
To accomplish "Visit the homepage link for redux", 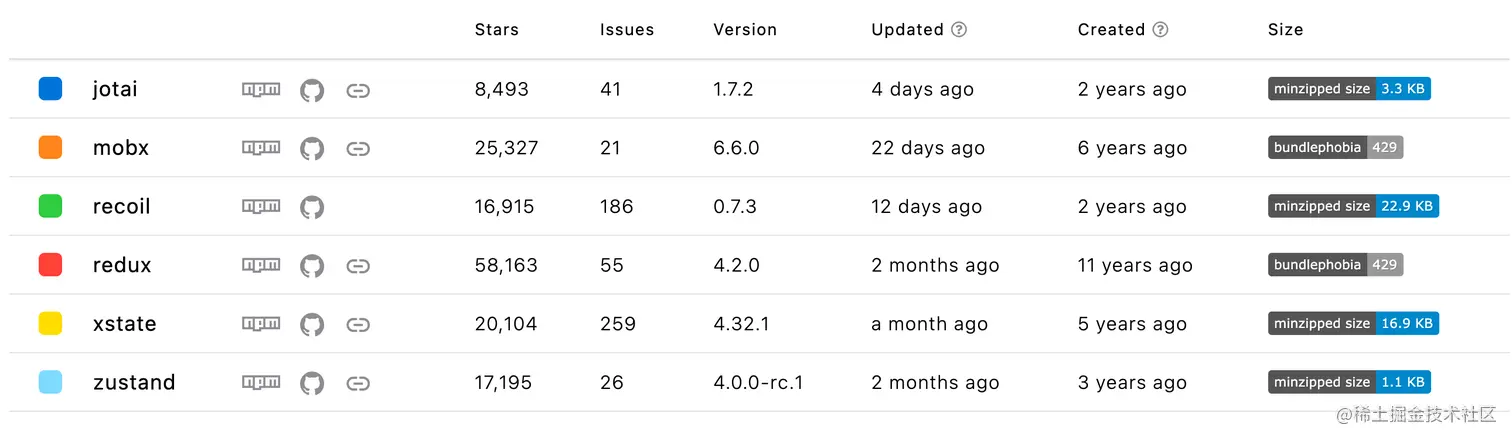I will [358, 266].
